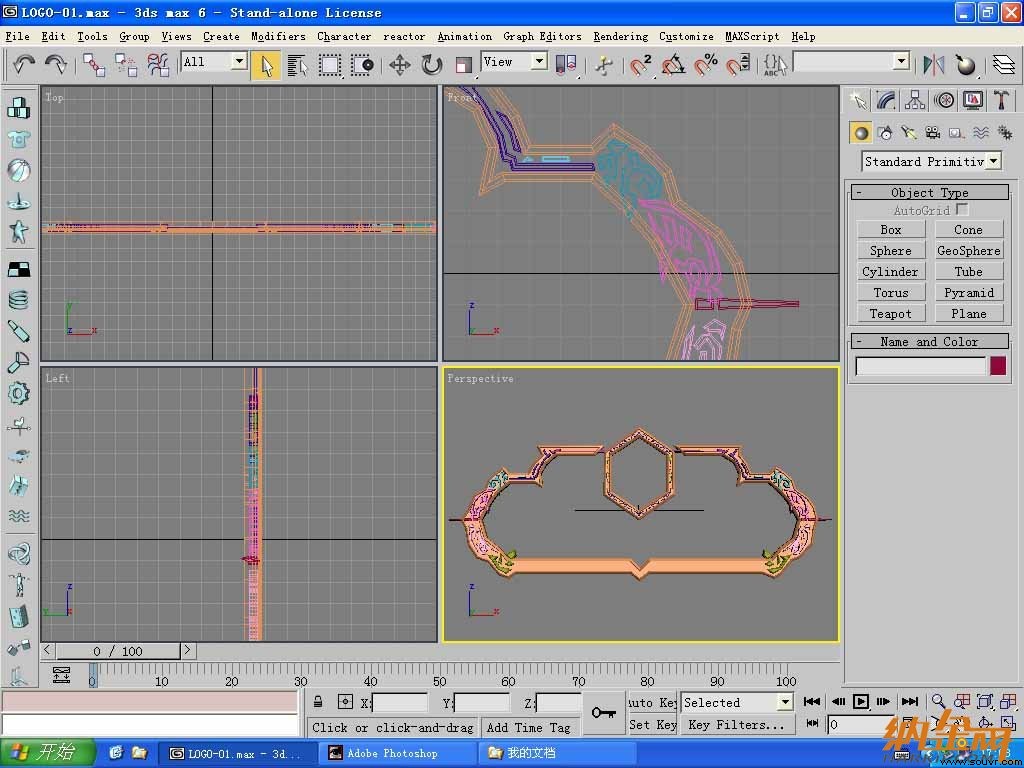Image resolution: width=1024 pixels, height=768 pixels.
Task: Choose the Lights category icon
Action: (x=909, y=133)
